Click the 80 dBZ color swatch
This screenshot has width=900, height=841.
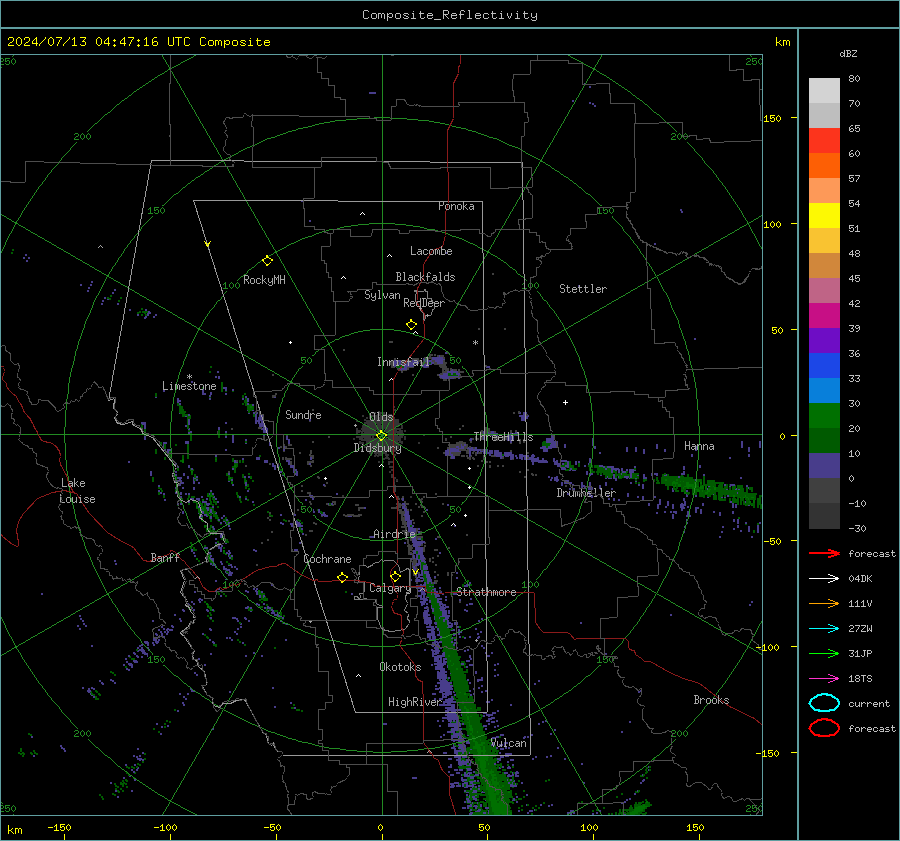824,90
